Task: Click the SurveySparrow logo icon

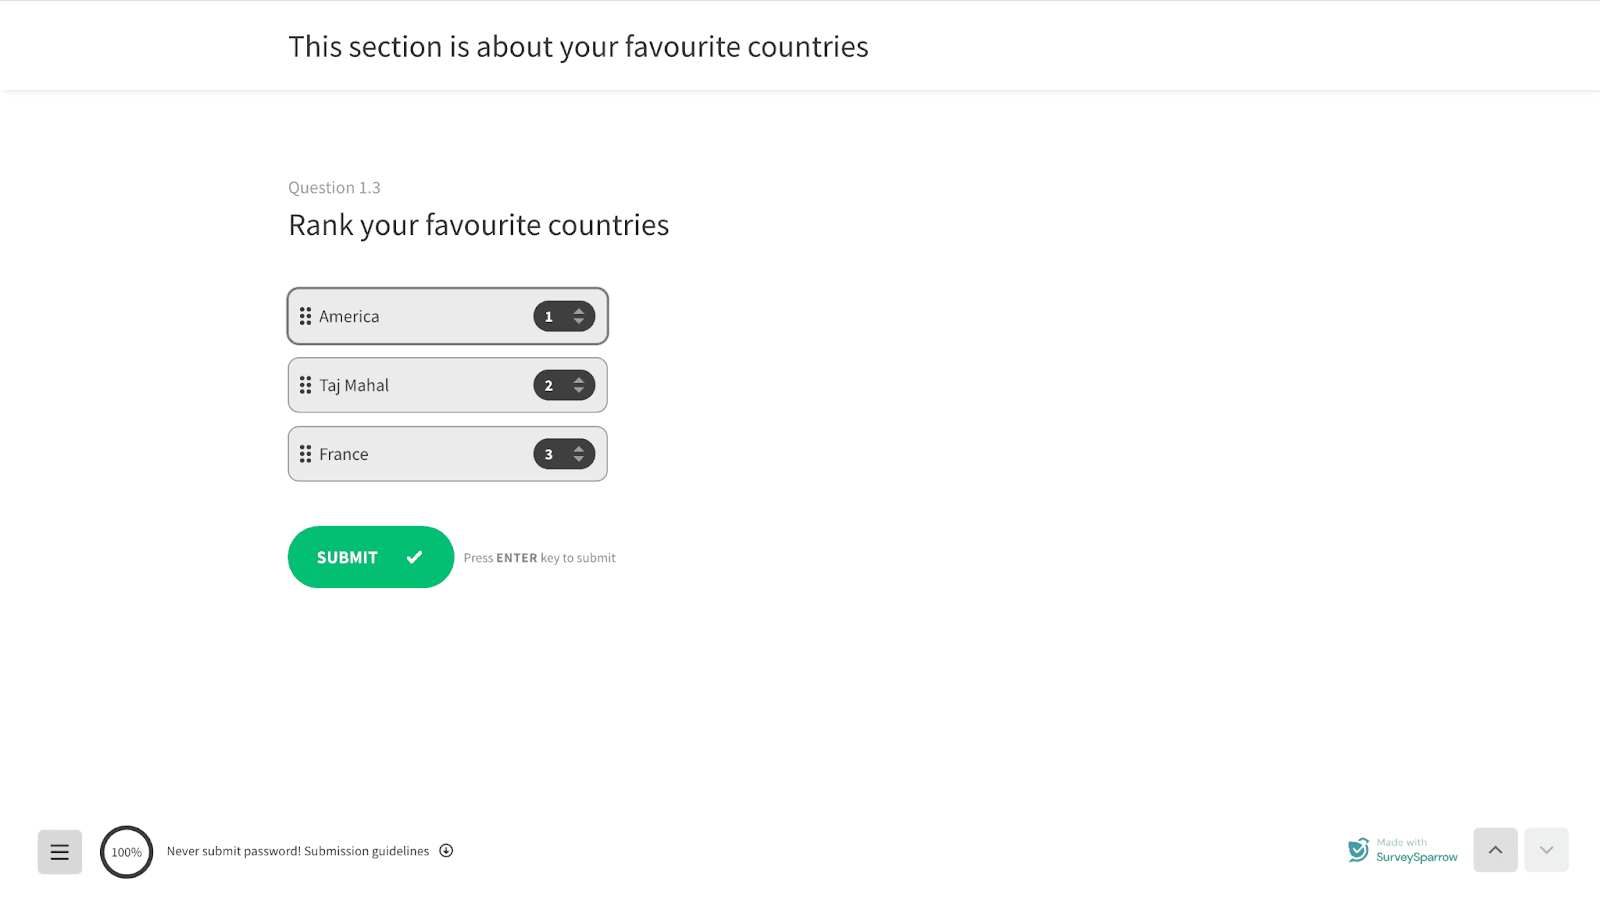Action: [1358, 850]
